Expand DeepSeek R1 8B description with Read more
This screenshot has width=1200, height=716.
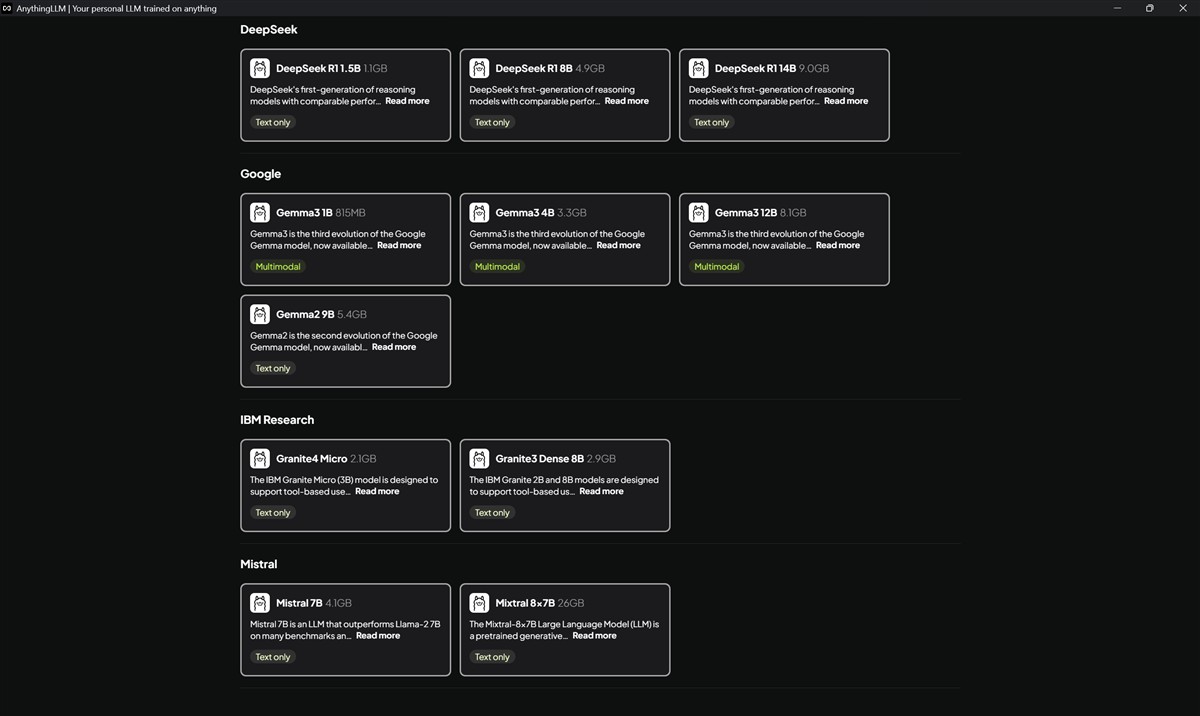(x=626, y=101)
